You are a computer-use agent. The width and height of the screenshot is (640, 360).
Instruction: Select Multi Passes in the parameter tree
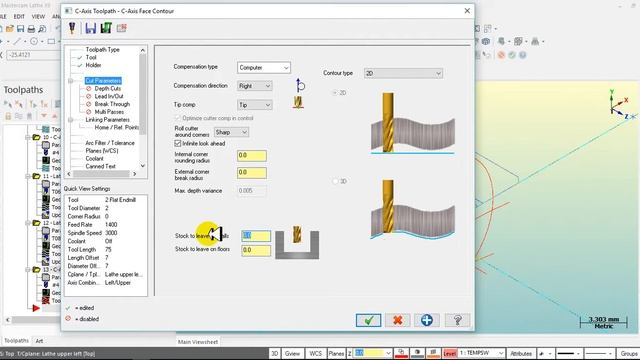point(109,112)
